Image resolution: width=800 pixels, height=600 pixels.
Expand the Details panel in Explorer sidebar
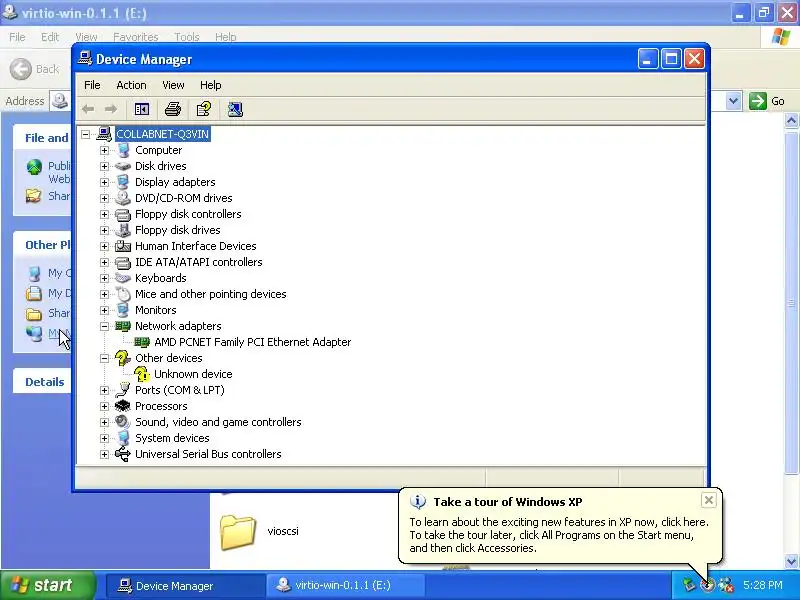[44, 382]
